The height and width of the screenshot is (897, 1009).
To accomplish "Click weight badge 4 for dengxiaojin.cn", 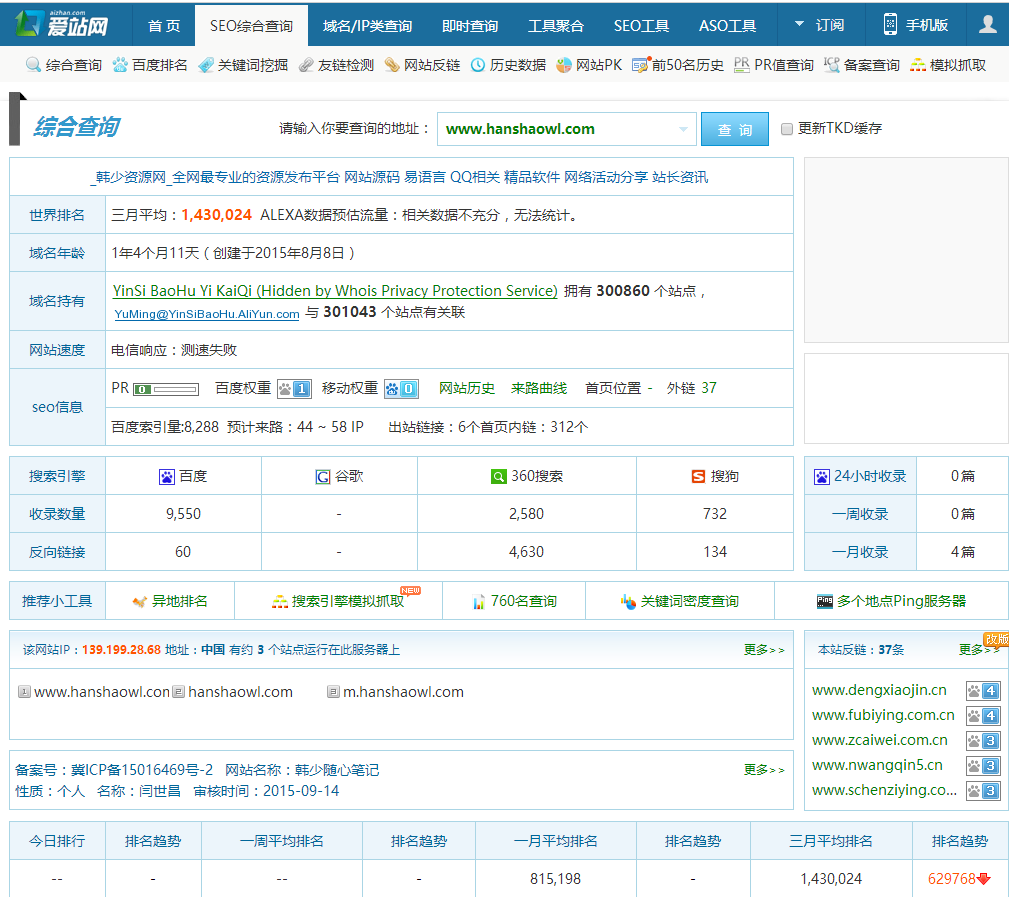I will pos(983,691).
